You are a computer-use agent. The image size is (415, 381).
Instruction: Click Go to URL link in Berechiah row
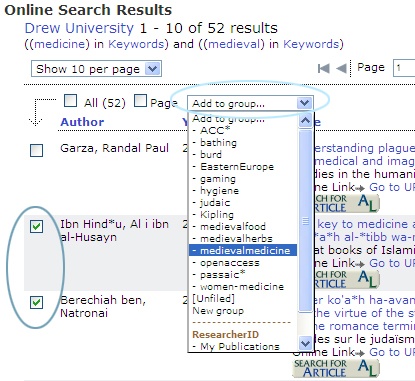coord(392,352)
